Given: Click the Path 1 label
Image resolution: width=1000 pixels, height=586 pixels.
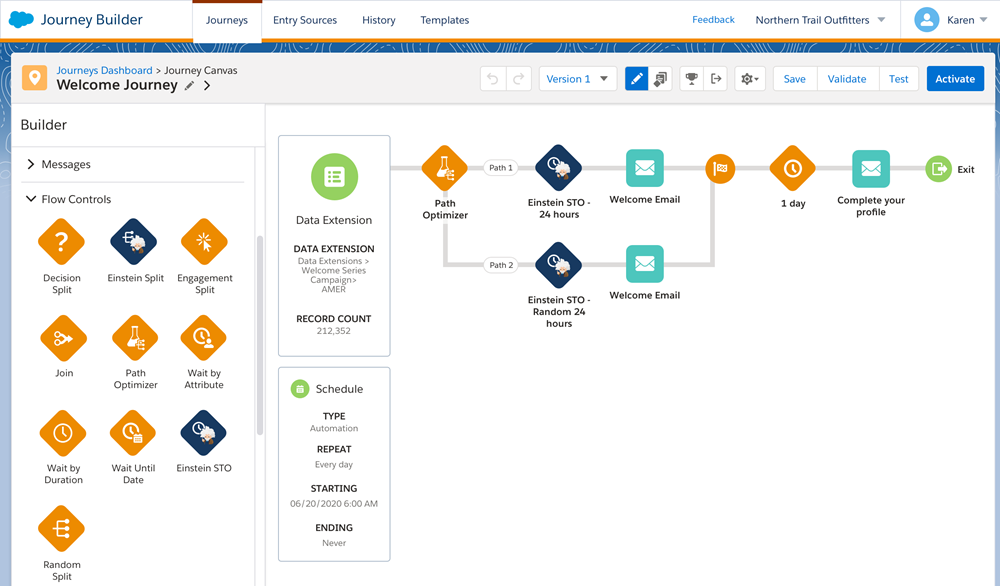Looking at the screenshot, I should [501, 168].
